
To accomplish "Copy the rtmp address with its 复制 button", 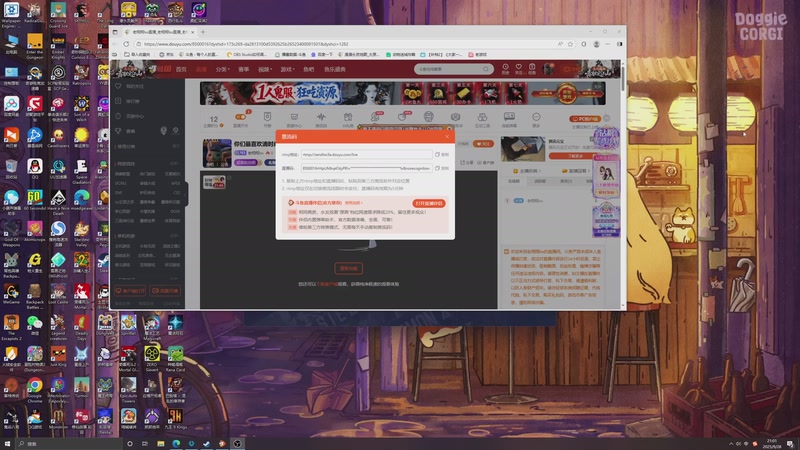I will (x=442, y=155).
